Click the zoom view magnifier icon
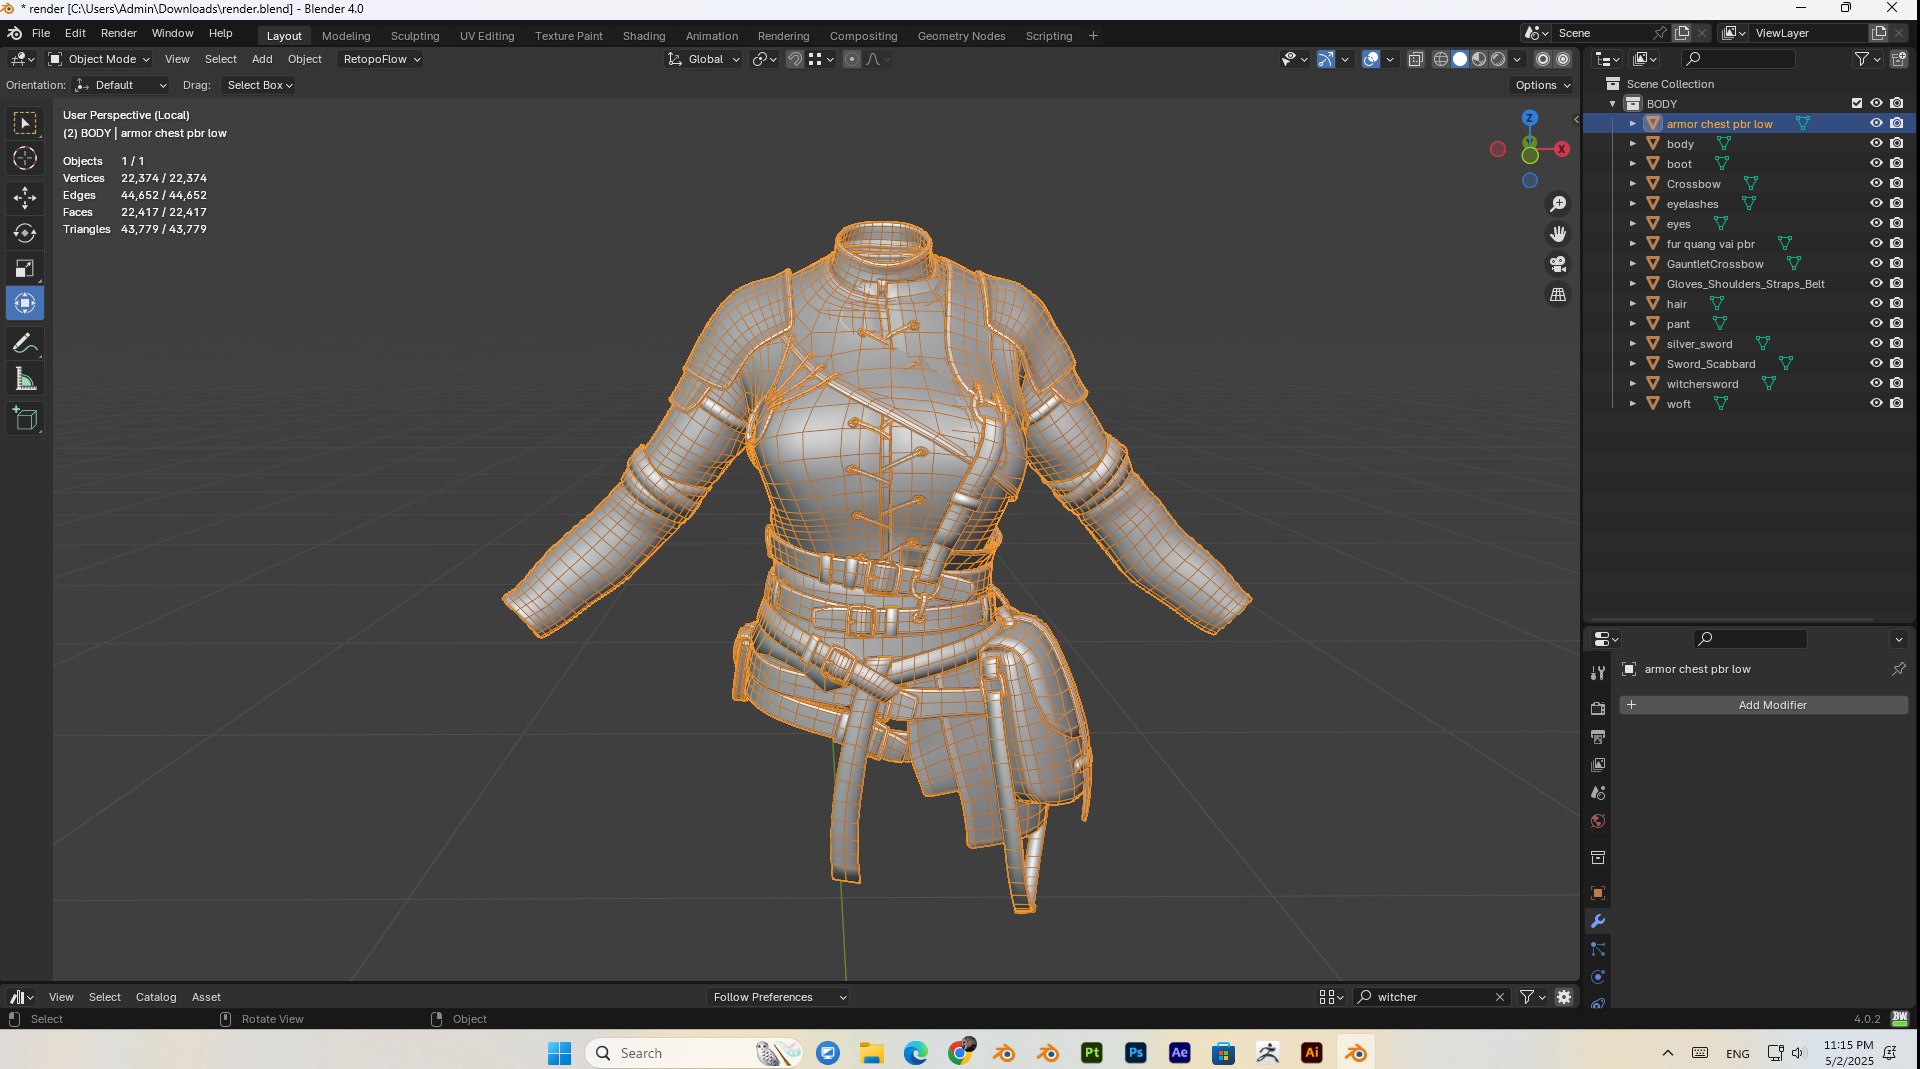Screen dimensions: 1920x1069 click(1558, 204)
